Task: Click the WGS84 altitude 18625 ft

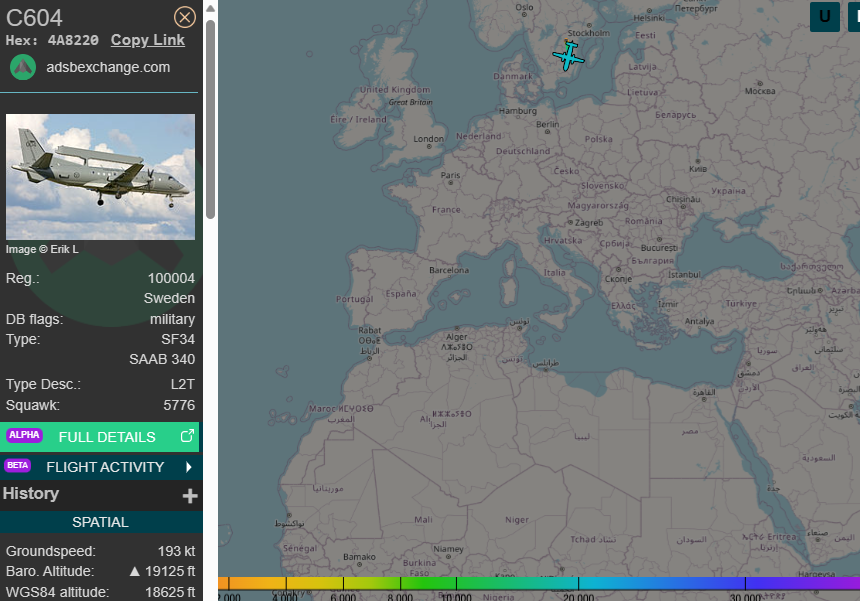Action: [170, 592]
